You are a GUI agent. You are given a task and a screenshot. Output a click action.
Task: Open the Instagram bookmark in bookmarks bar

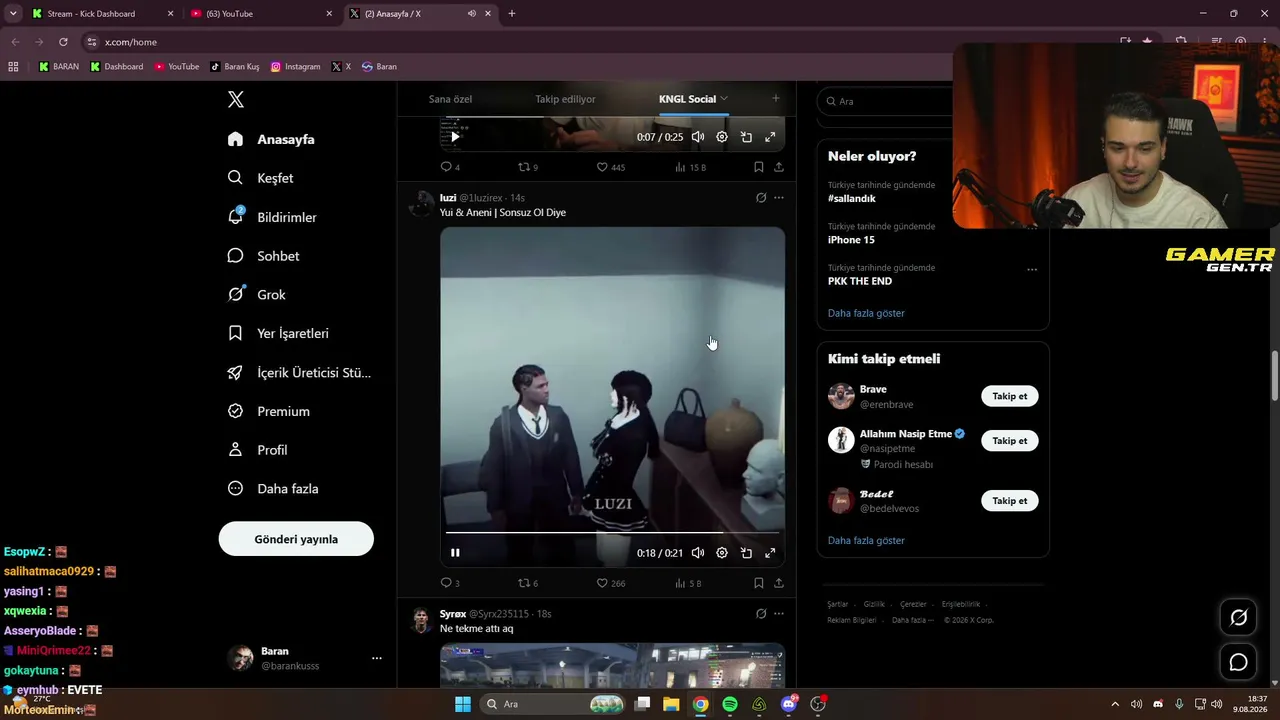pyautogui.click(x=295, y=67)
